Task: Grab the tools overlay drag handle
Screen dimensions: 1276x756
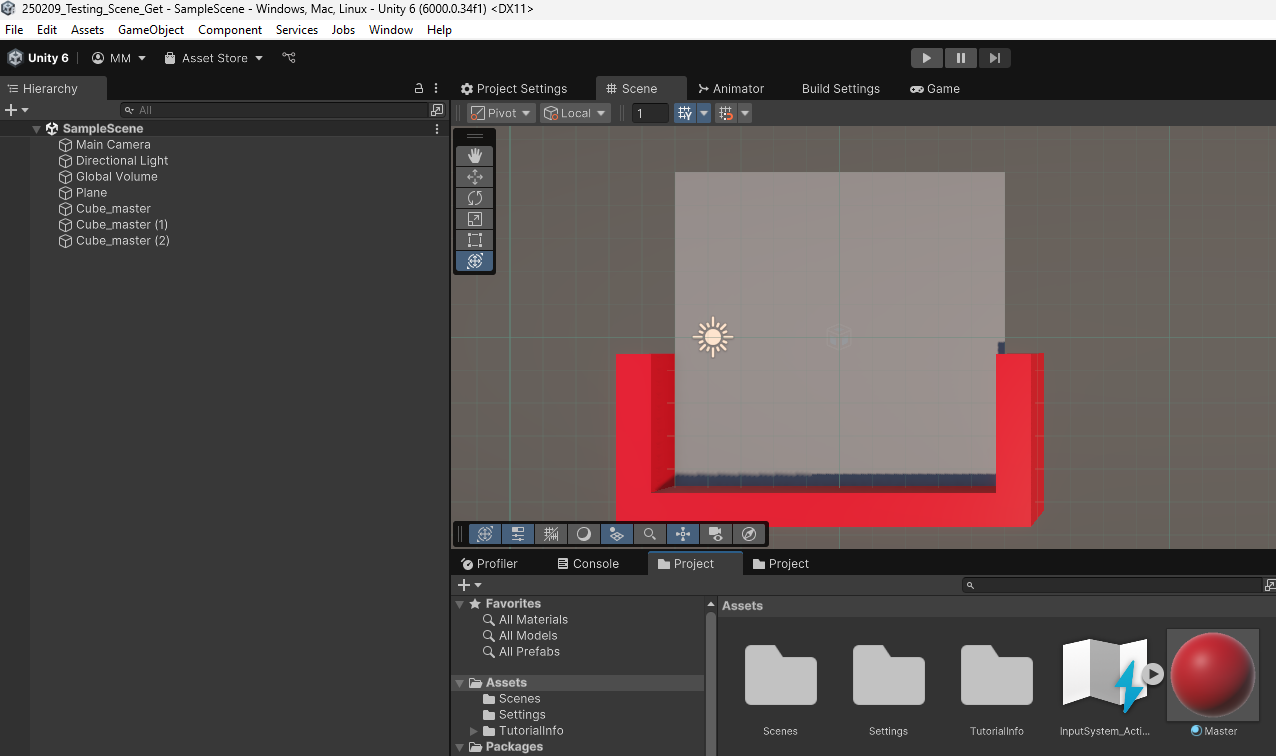Action: coord(475,136)
